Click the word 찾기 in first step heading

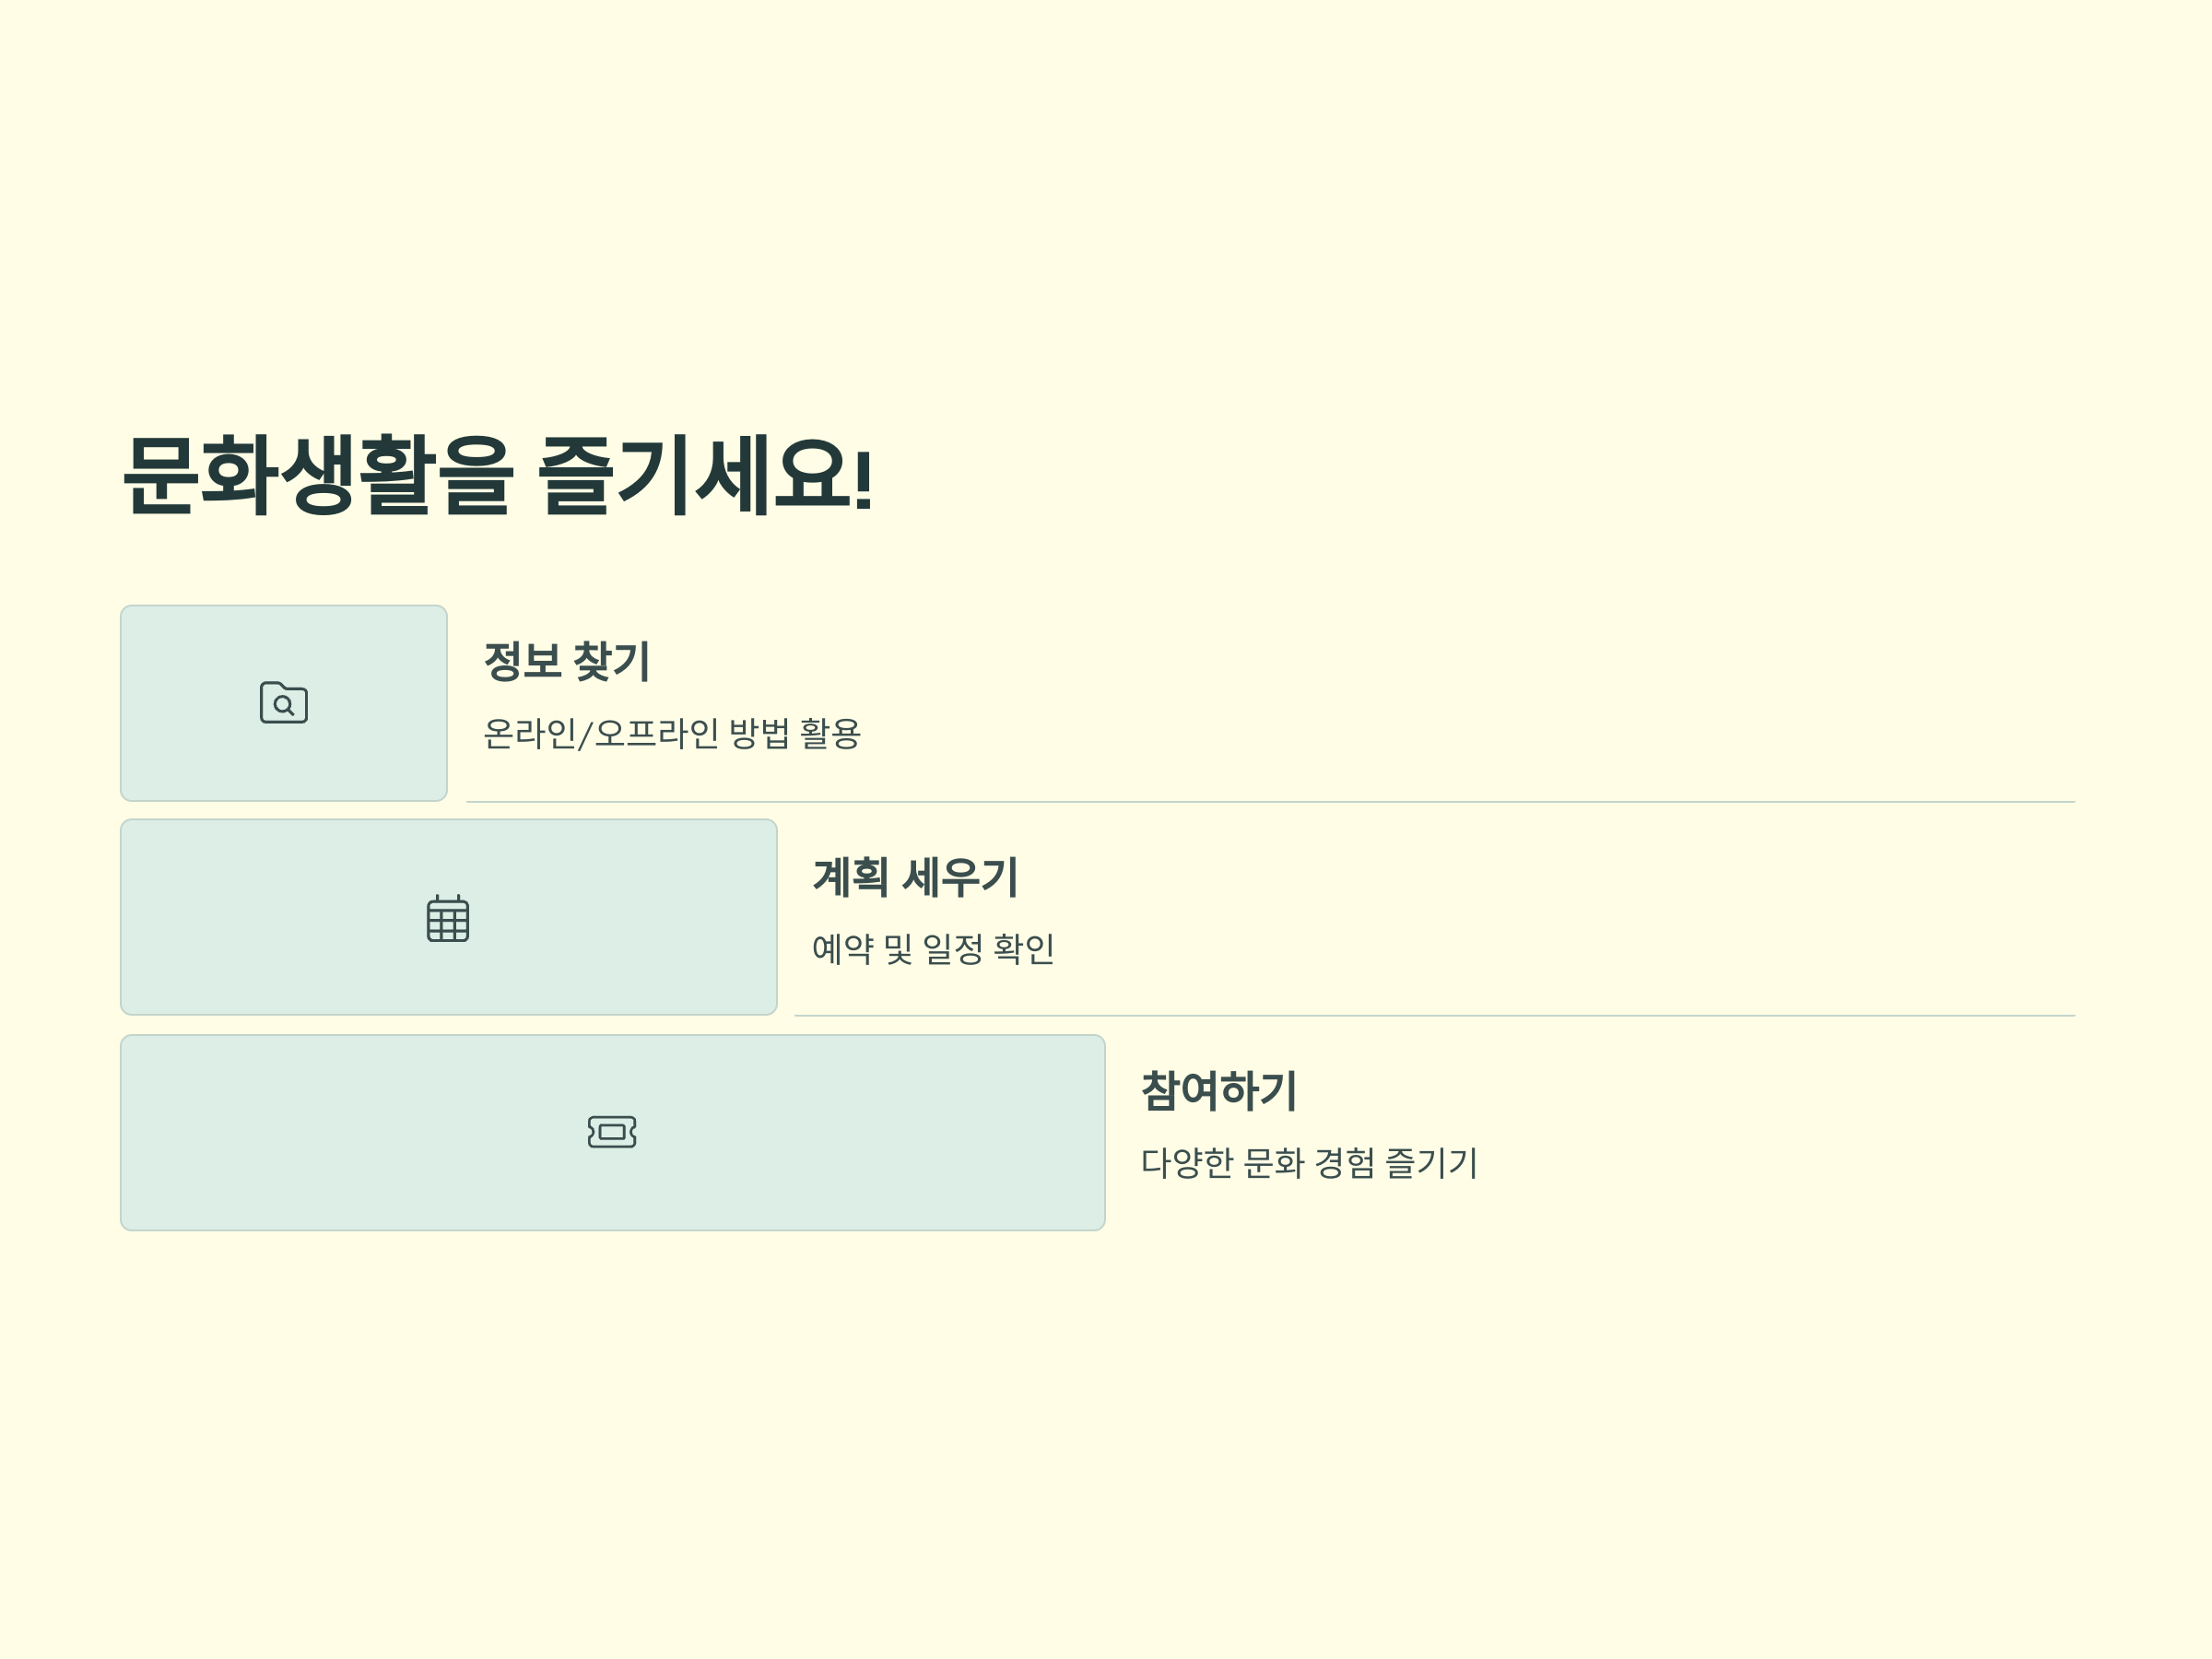pos(612,661)
